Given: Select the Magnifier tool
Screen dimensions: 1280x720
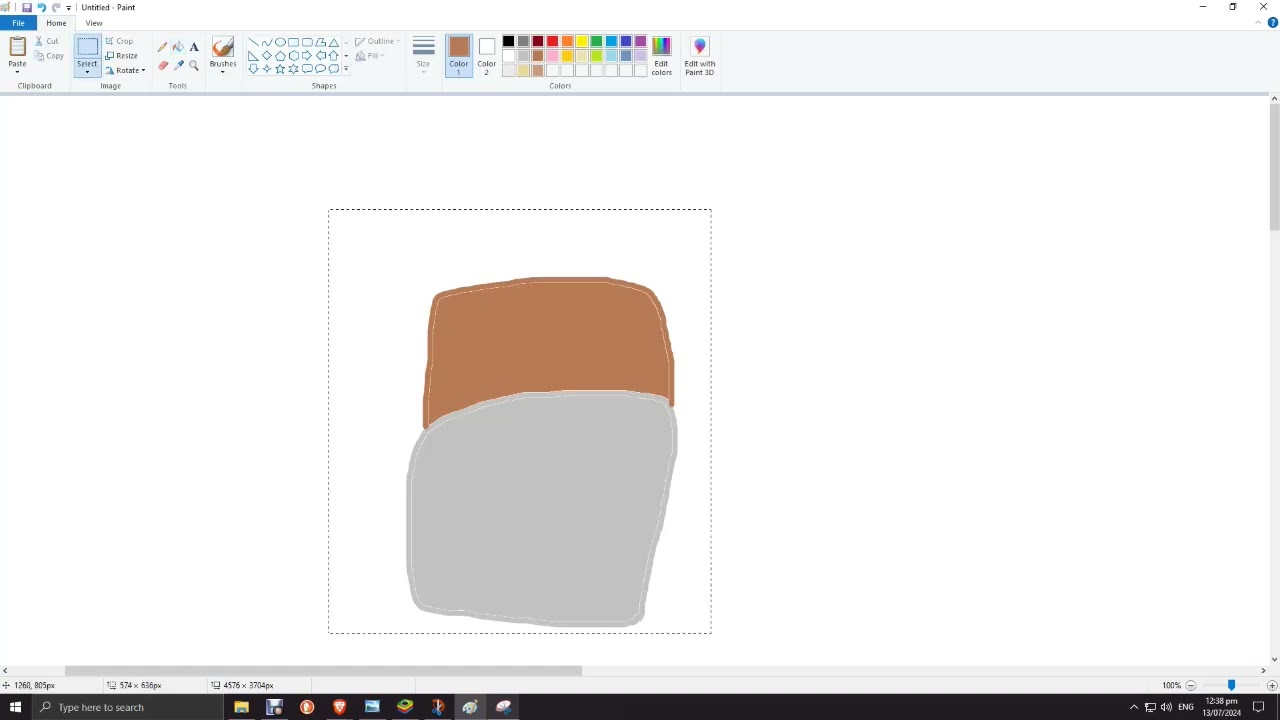Looking at the screenshot, I should click(194, 65).
